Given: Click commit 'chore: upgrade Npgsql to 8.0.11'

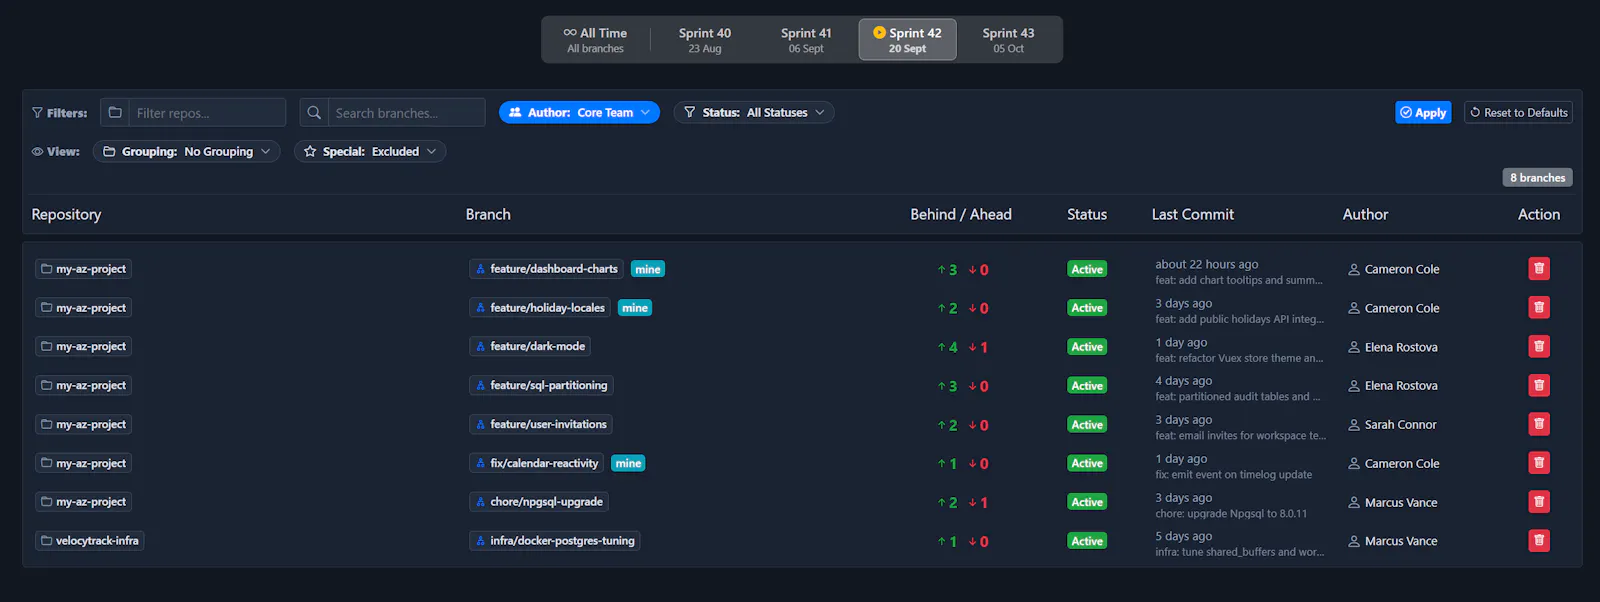Looking at the screenshot, I should pyautogui.click(x=1231, y=514).
